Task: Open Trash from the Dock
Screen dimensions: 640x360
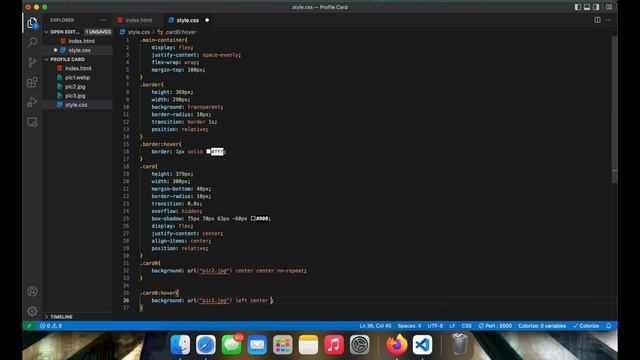Action: pos(460,344)
